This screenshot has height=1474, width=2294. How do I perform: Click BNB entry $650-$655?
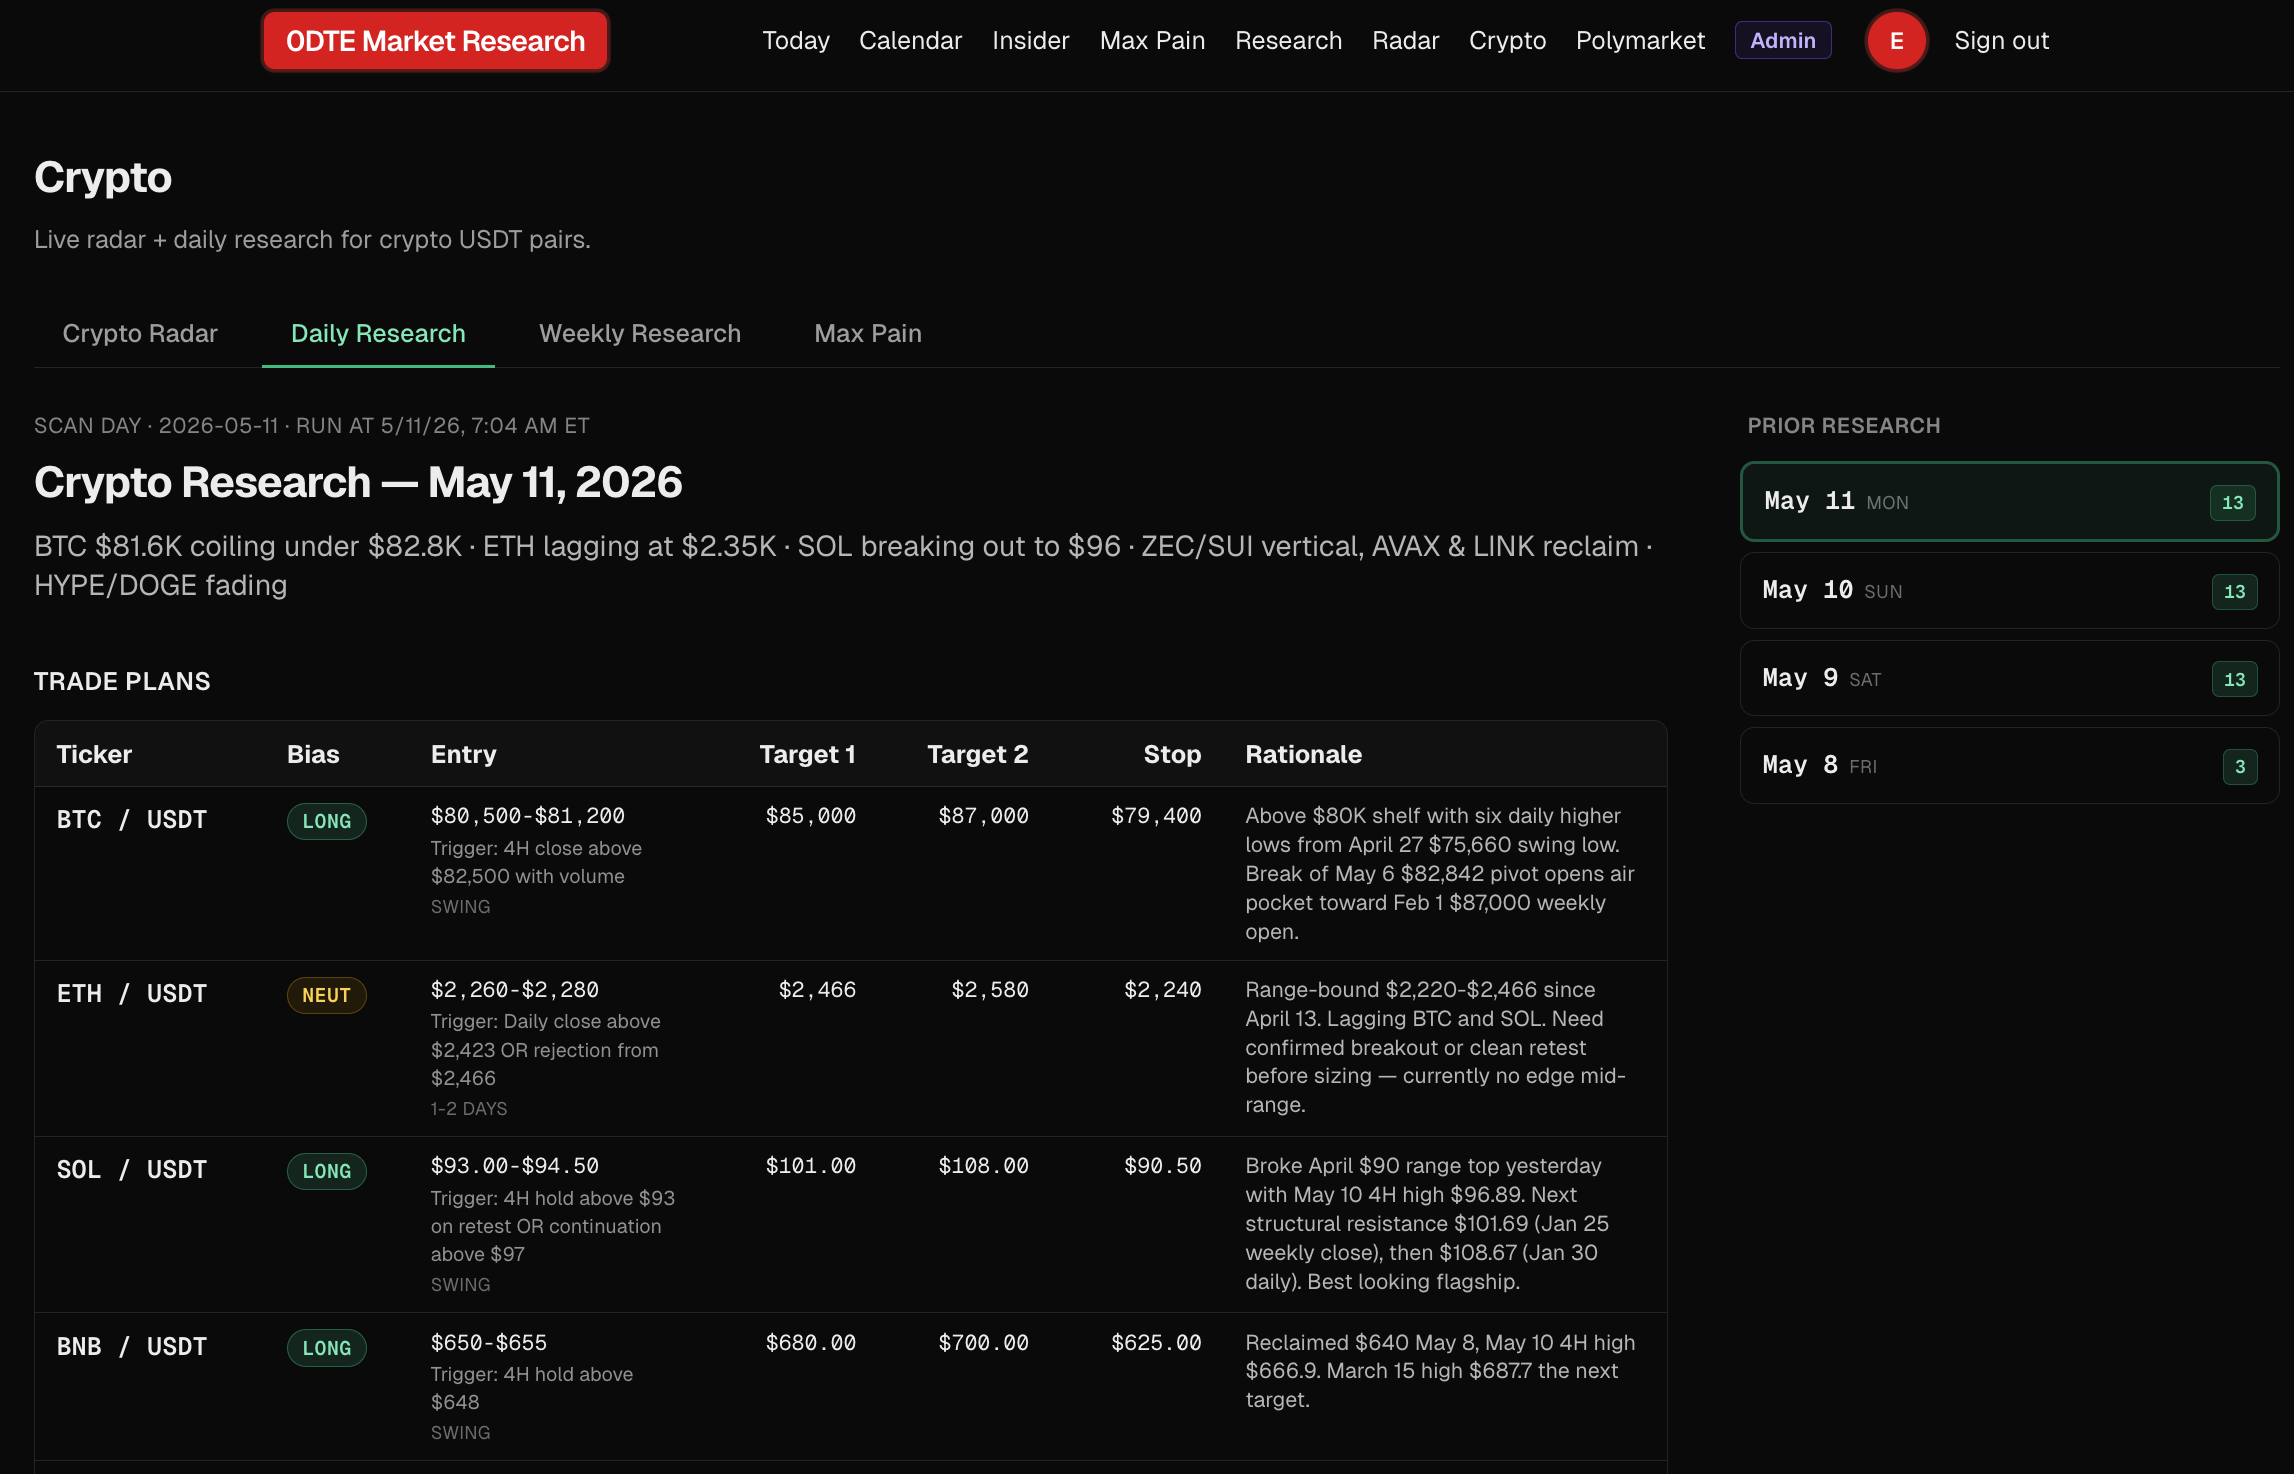point(489,1343)
